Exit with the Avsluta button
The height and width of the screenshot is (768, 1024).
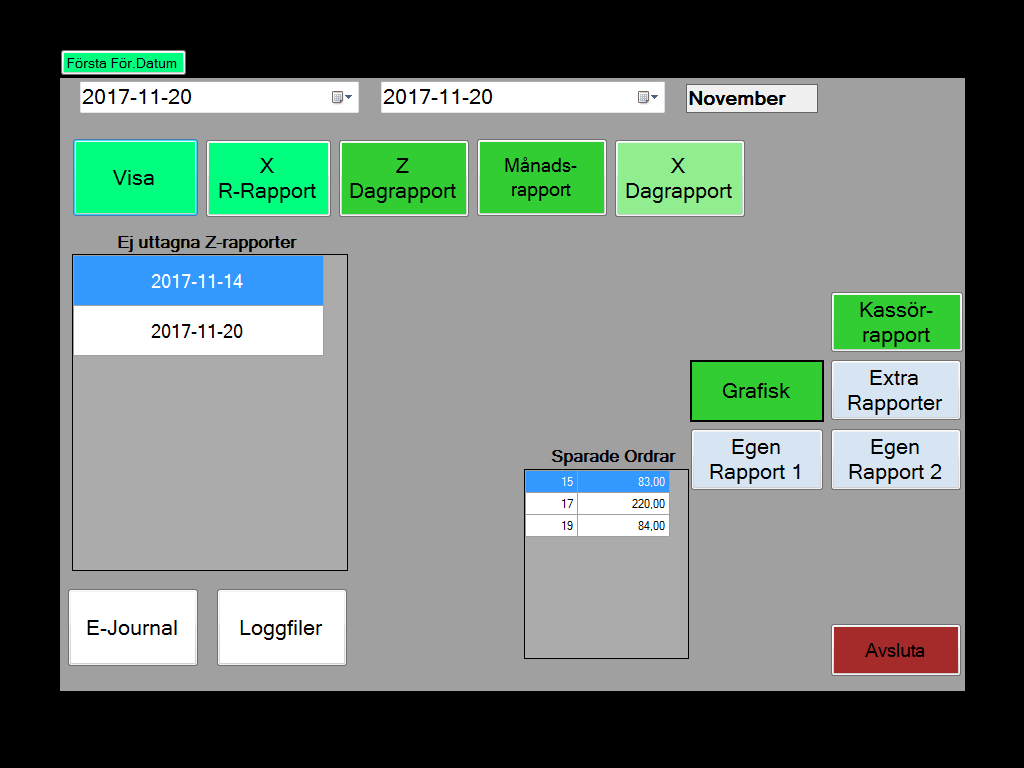895,650
